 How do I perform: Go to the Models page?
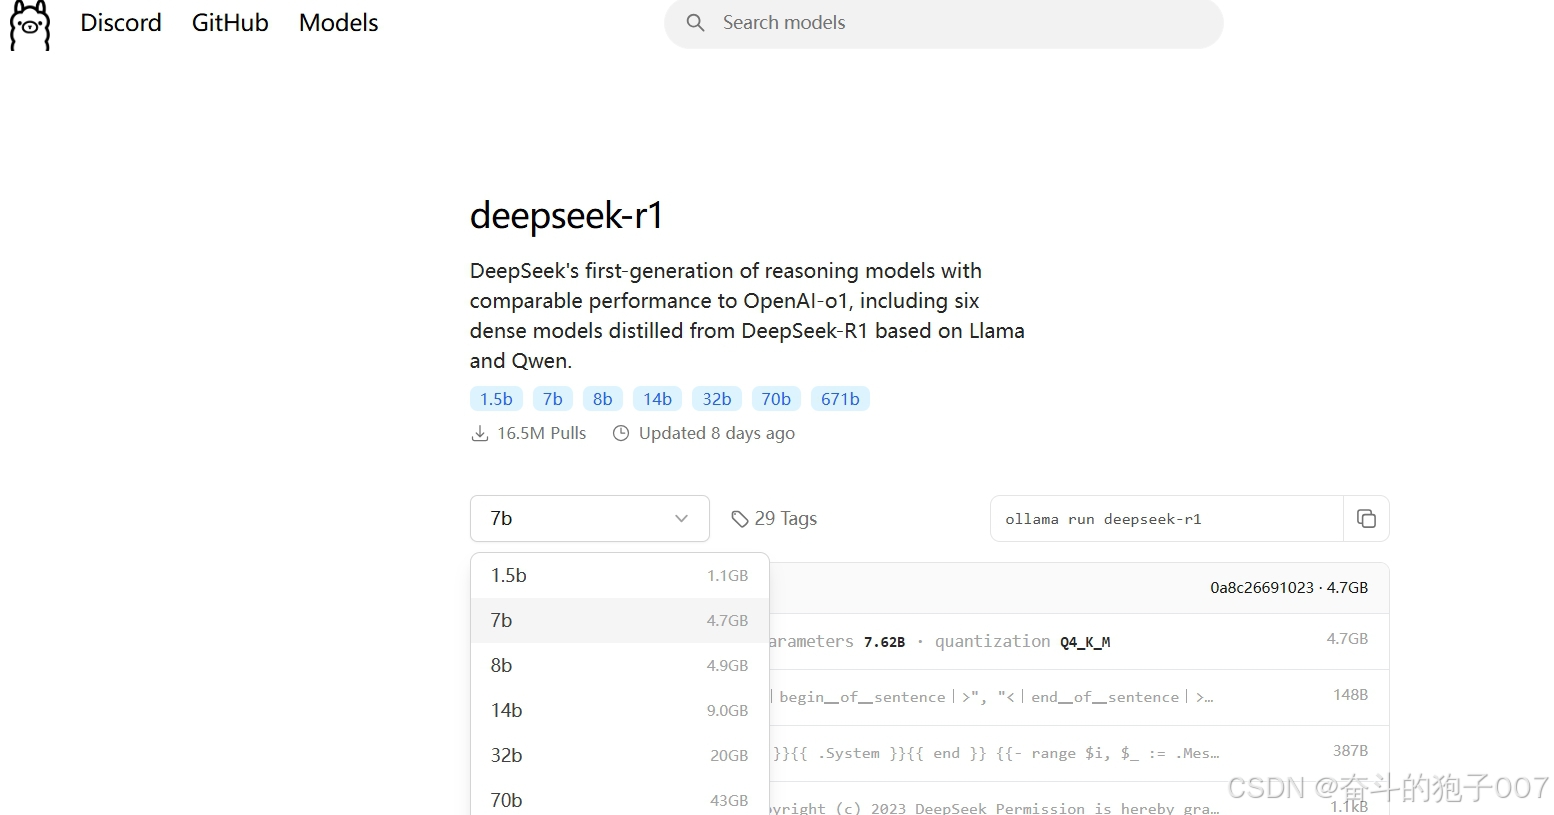(x=339, y=23)
